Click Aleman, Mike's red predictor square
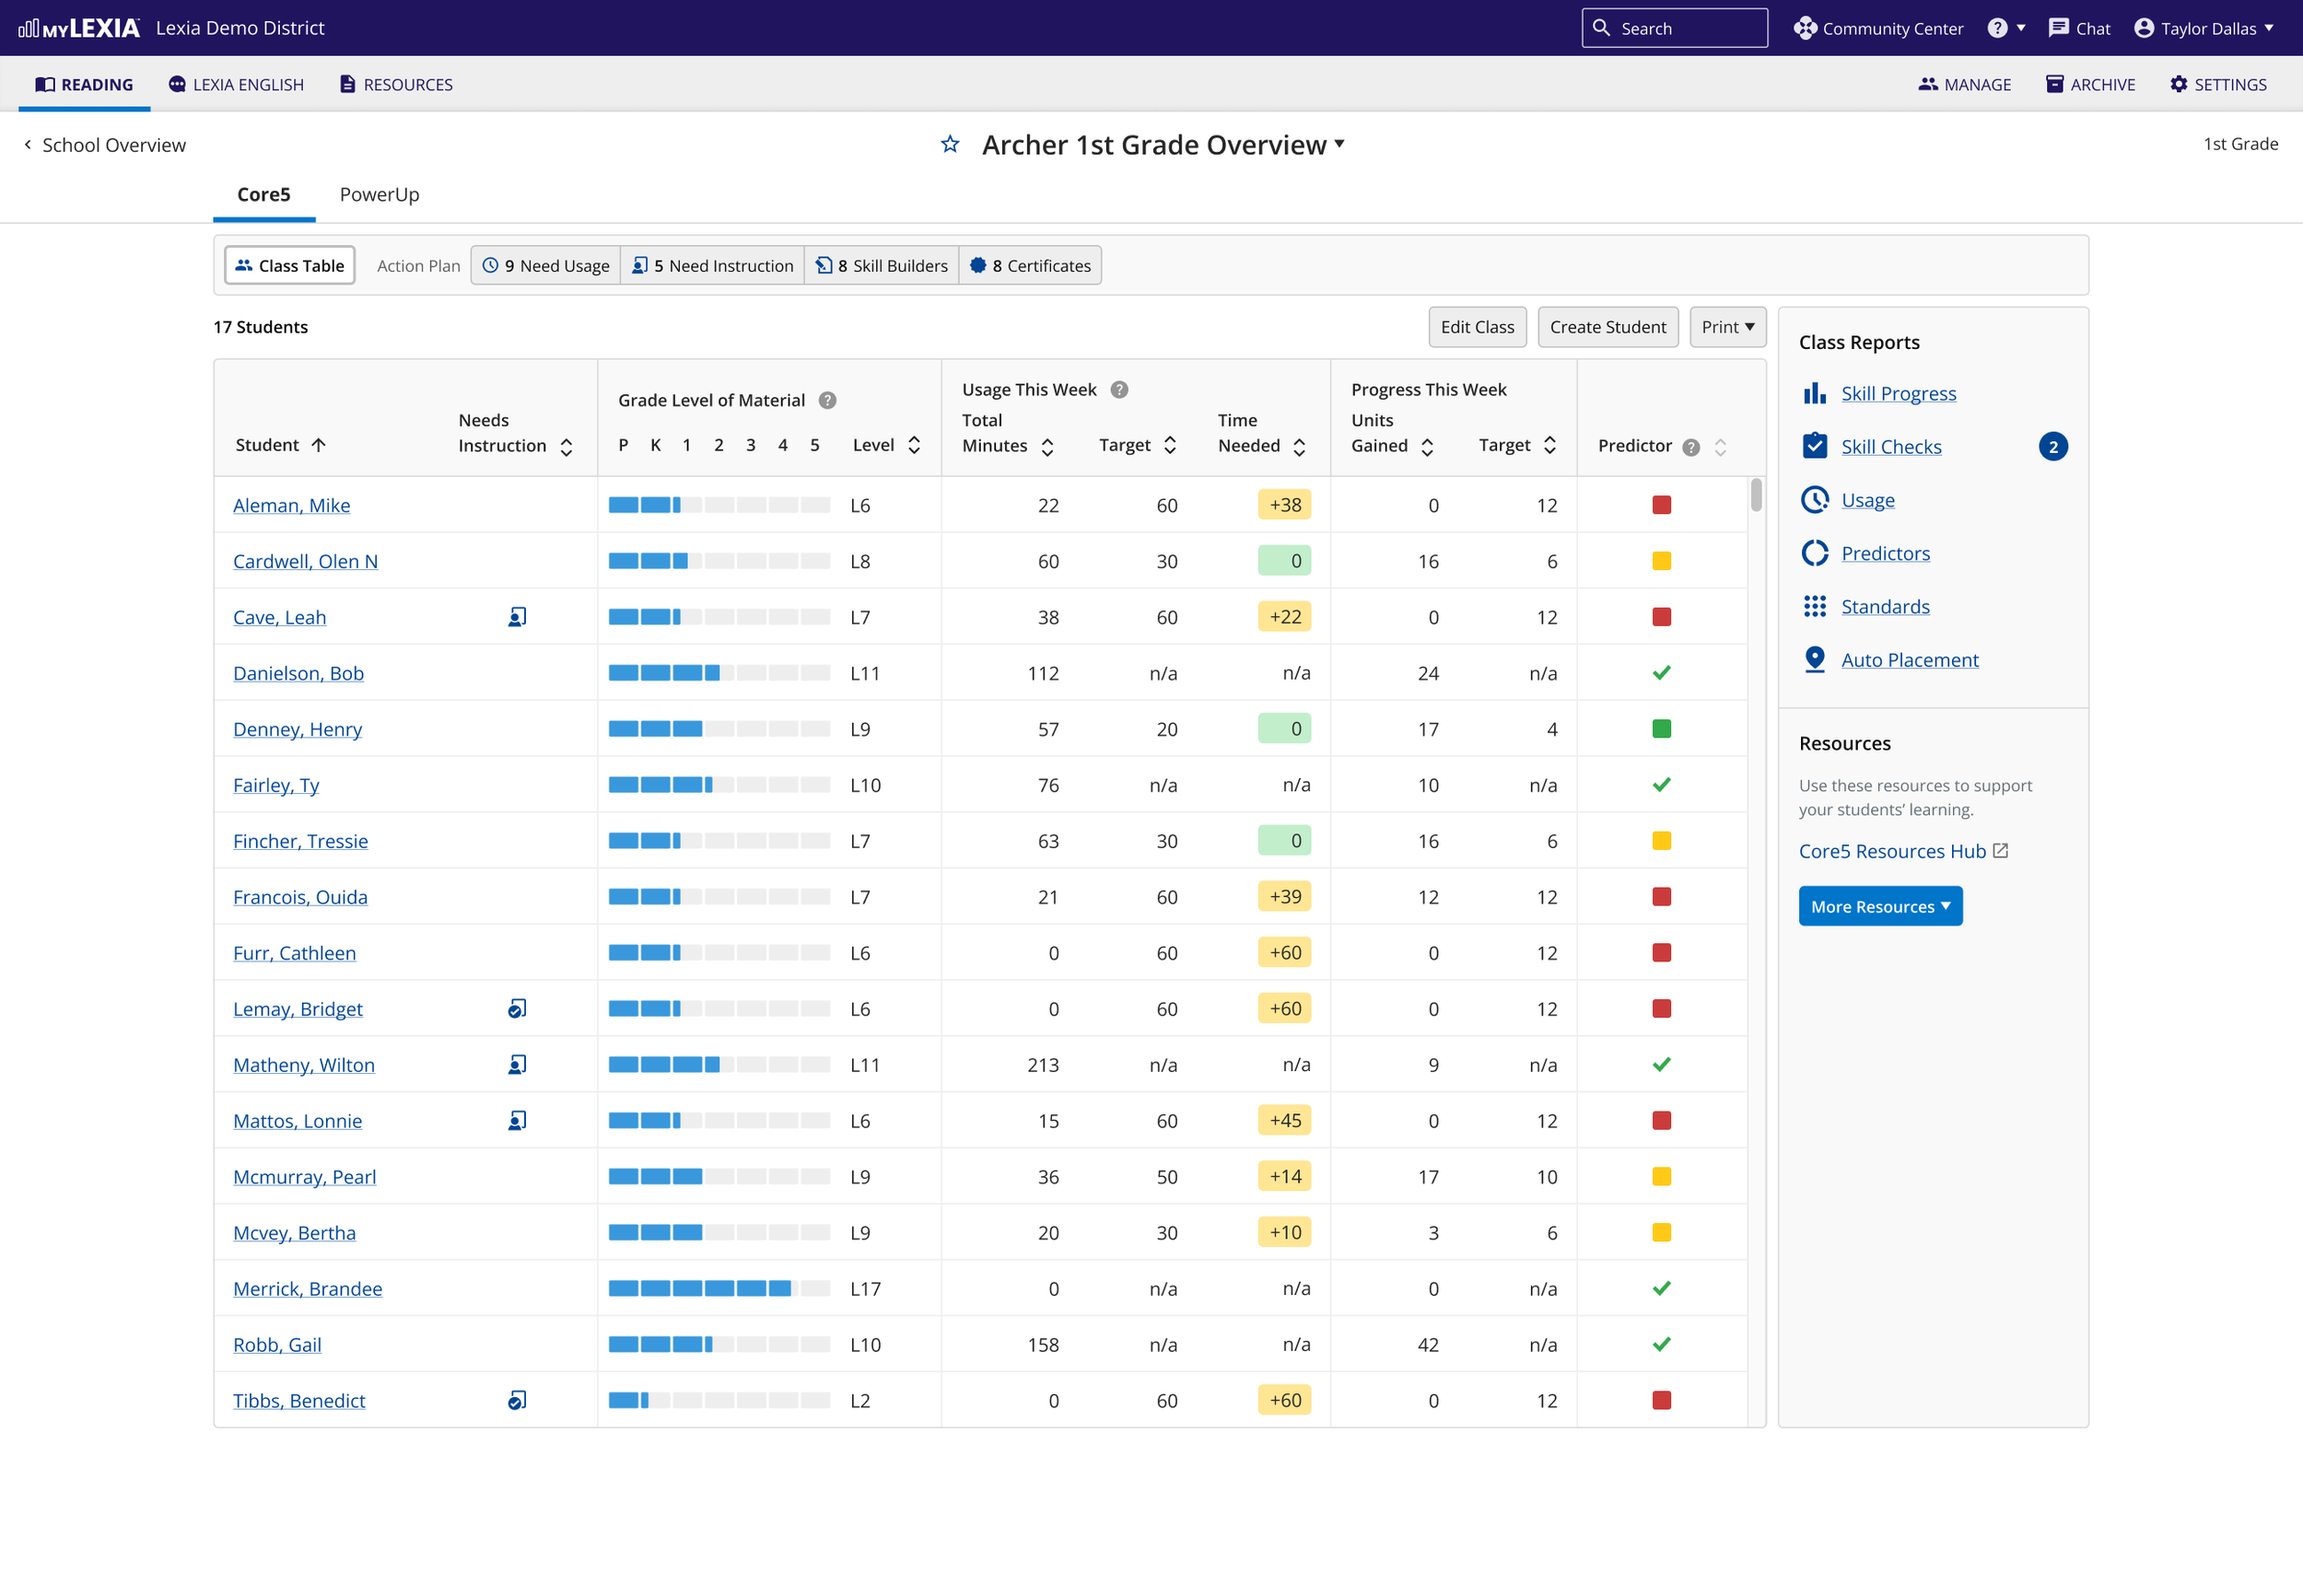Viewport: 2303px width, 1596px height. (x=1661, y=505)
